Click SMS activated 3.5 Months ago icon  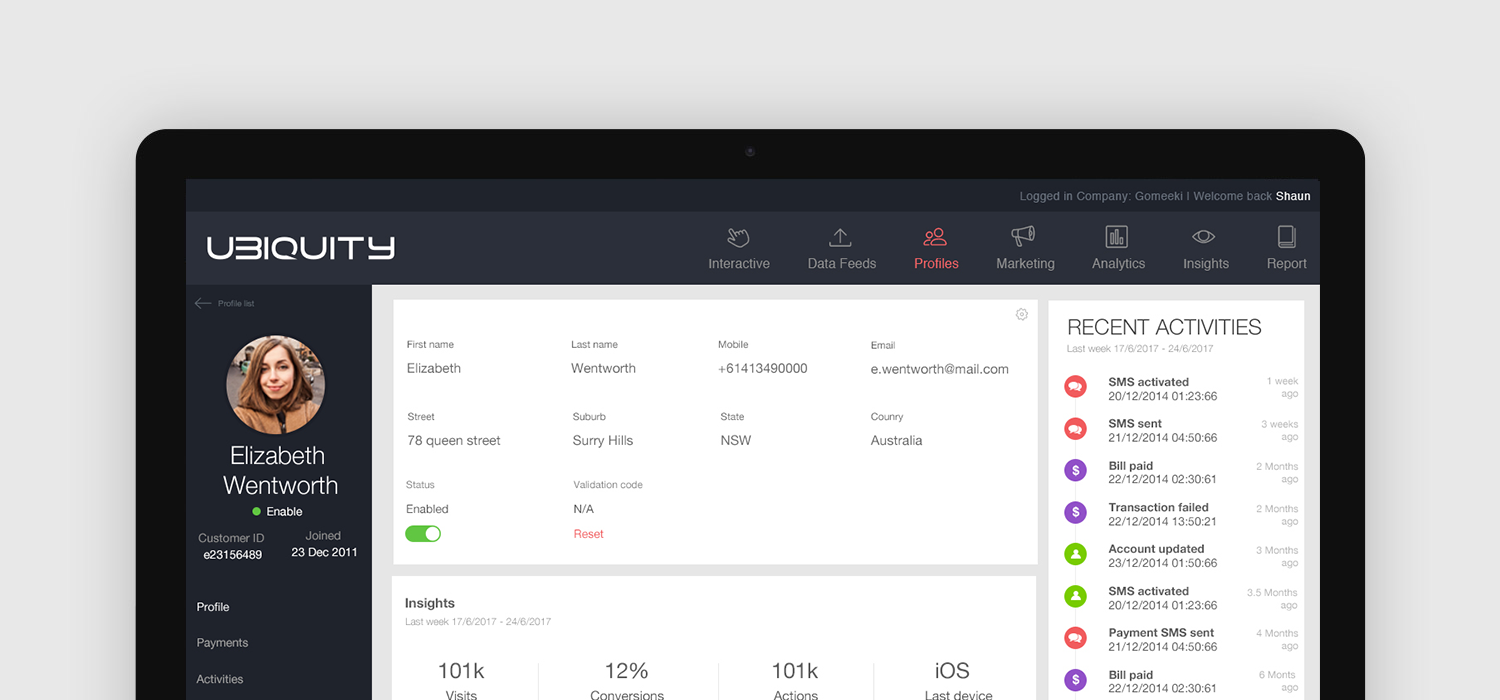1076,595
